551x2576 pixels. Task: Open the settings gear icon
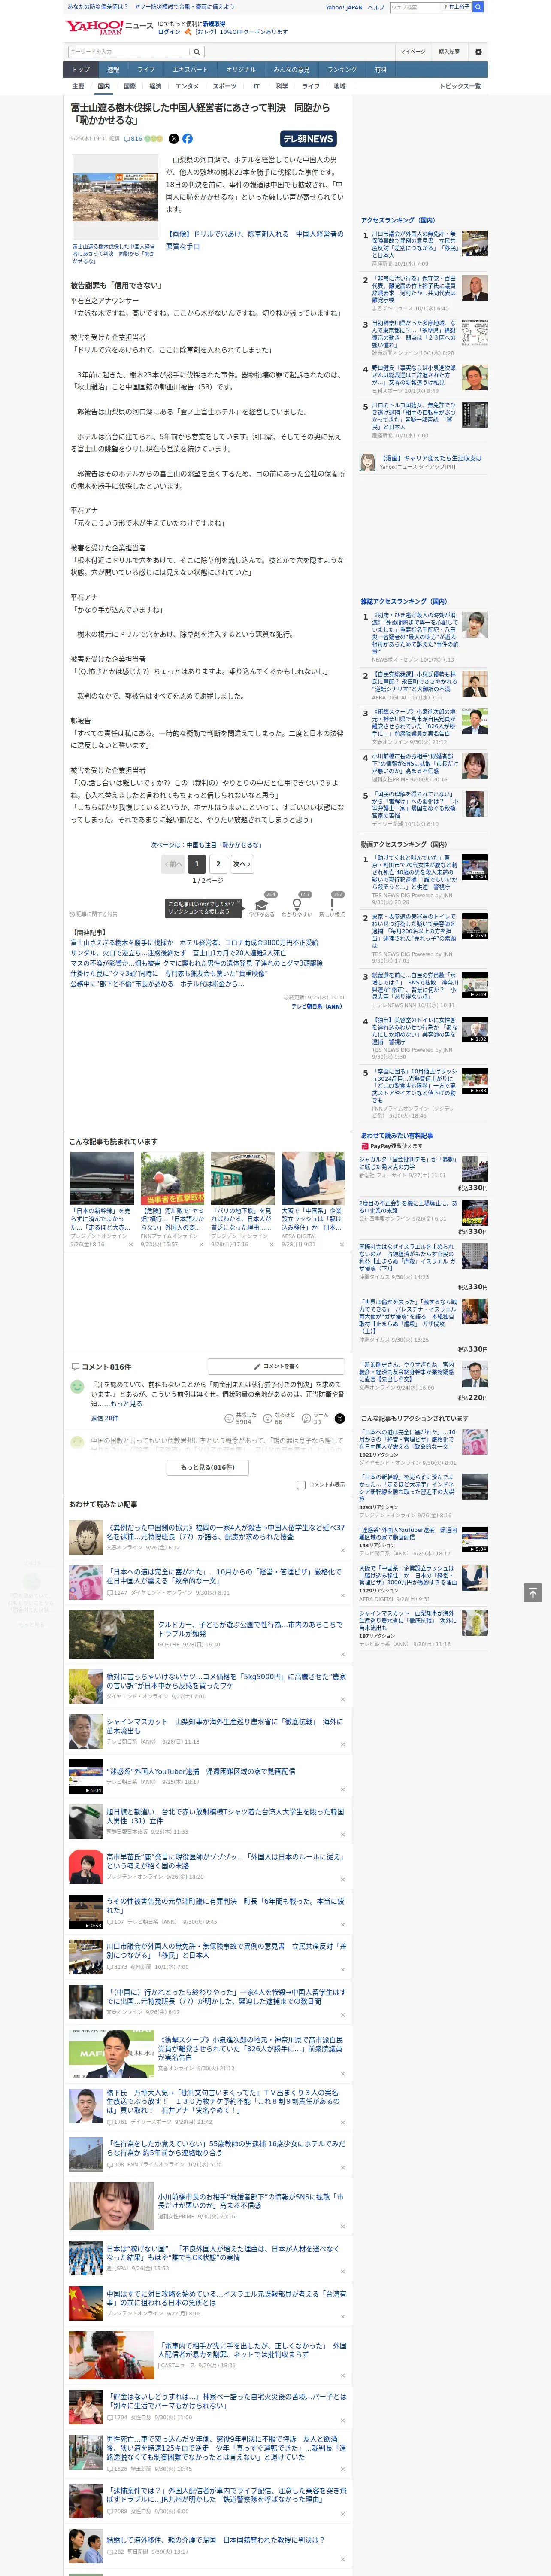point(478,52)
